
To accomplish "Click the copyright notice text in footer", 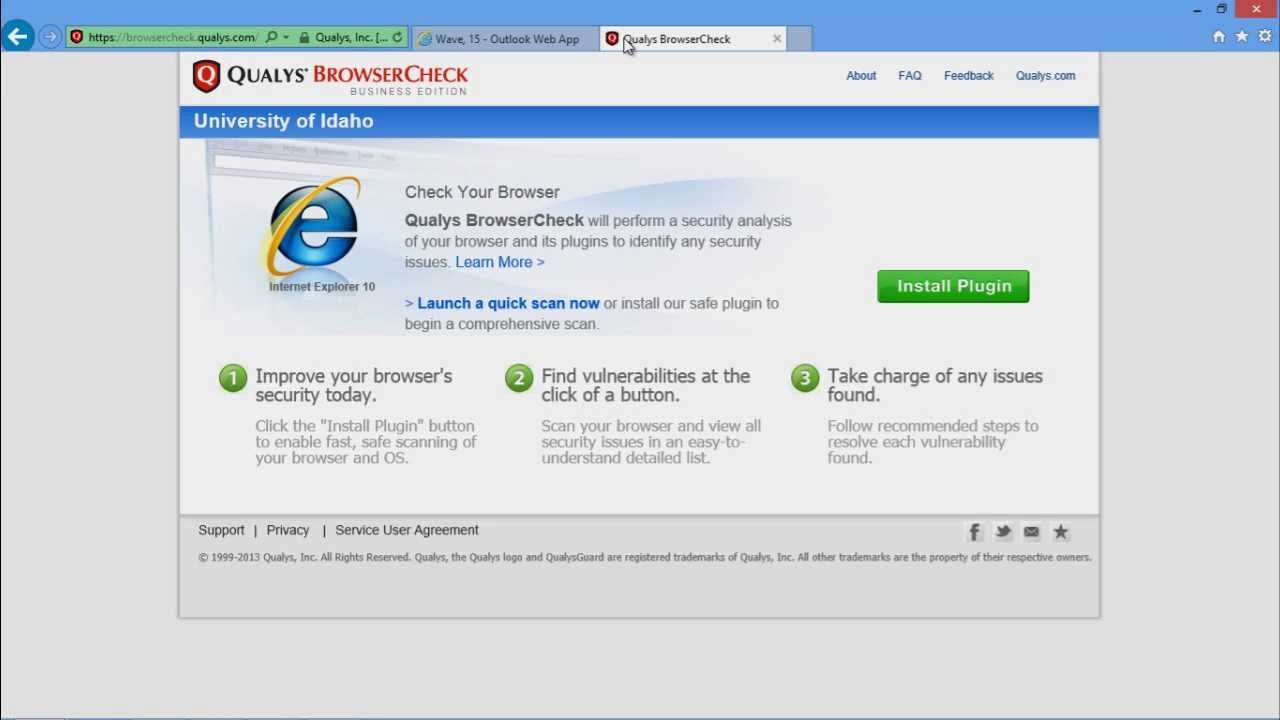I will coord(645,557).
